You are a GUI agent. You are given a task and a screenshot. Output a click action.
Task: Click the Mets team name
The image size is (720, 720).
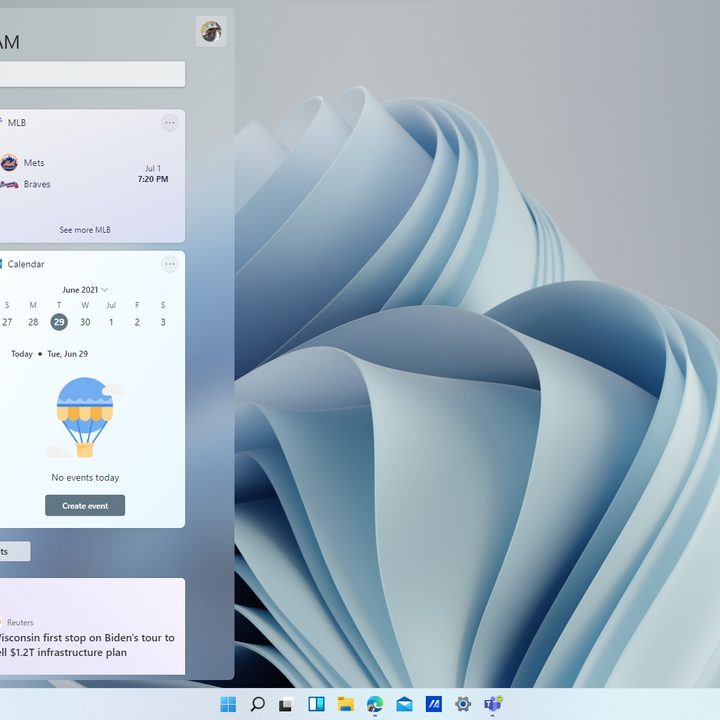tap(34, 163)
